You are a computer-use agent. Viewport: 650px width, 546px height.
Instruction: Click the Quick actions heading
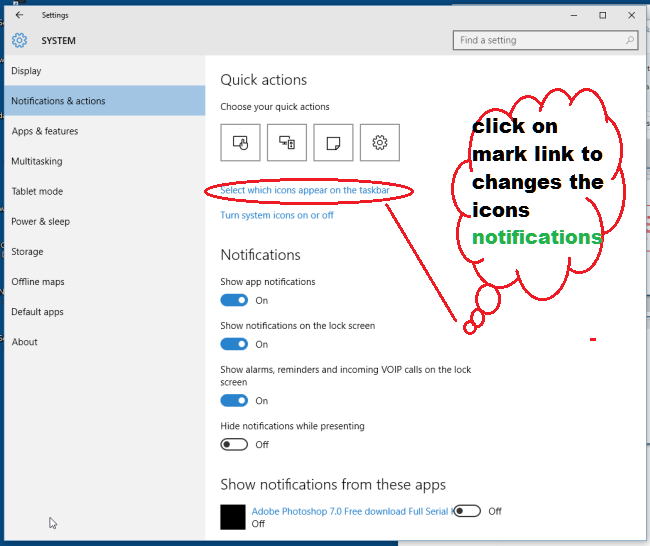tap(264, 80)
